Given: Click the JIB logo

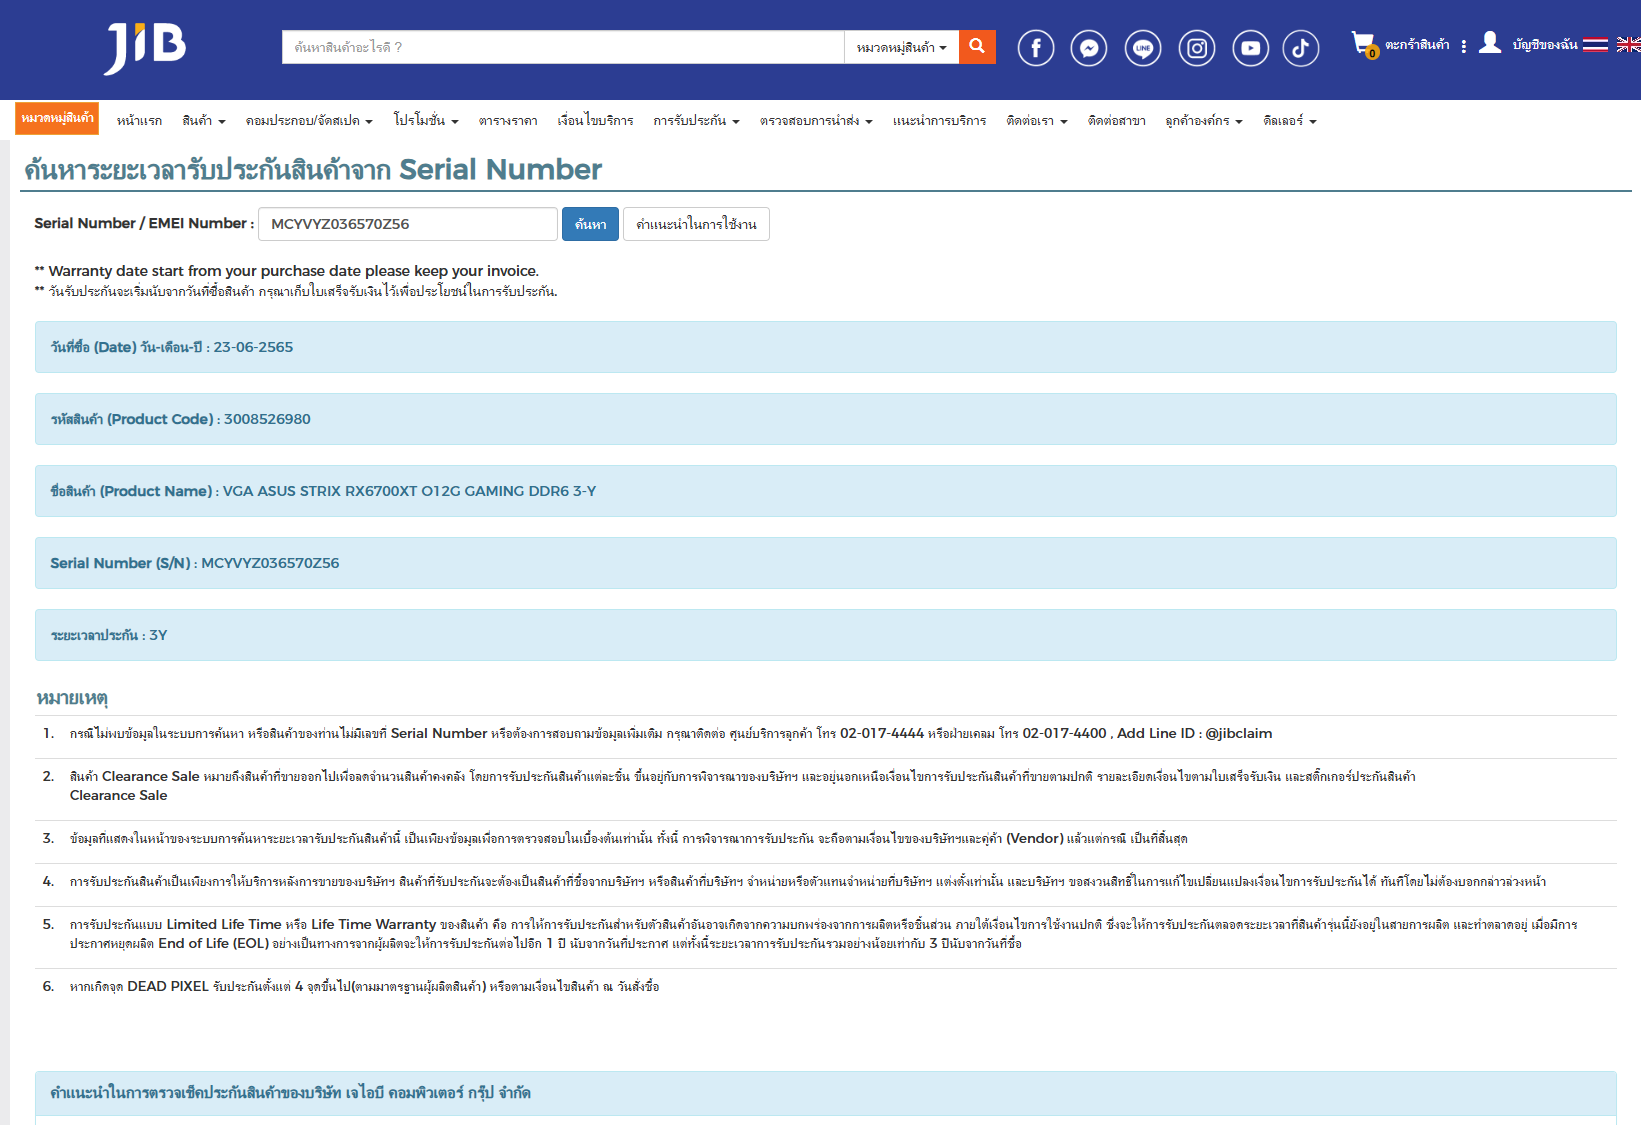Looking at the screenshot, I should pos(145,47).
